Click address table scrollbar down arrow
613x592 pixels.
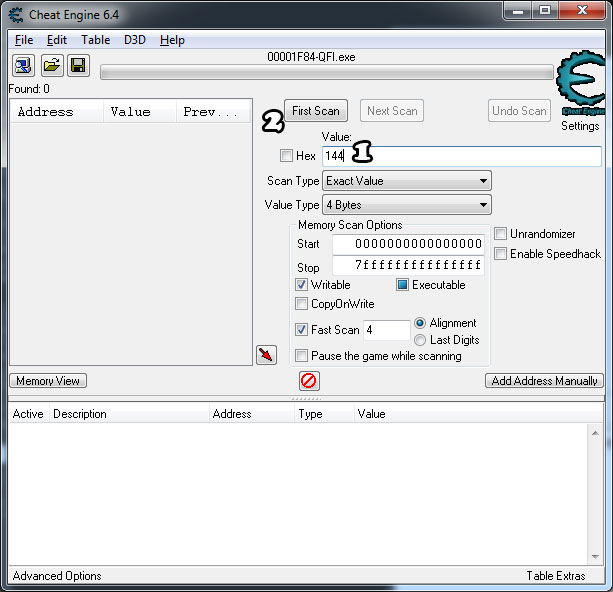click(595, 557)
